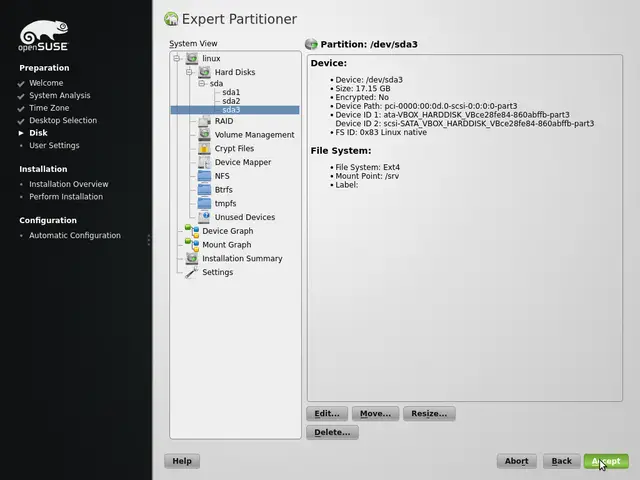
Task: Click the Settings wrench icon
Action: (192, 272)
